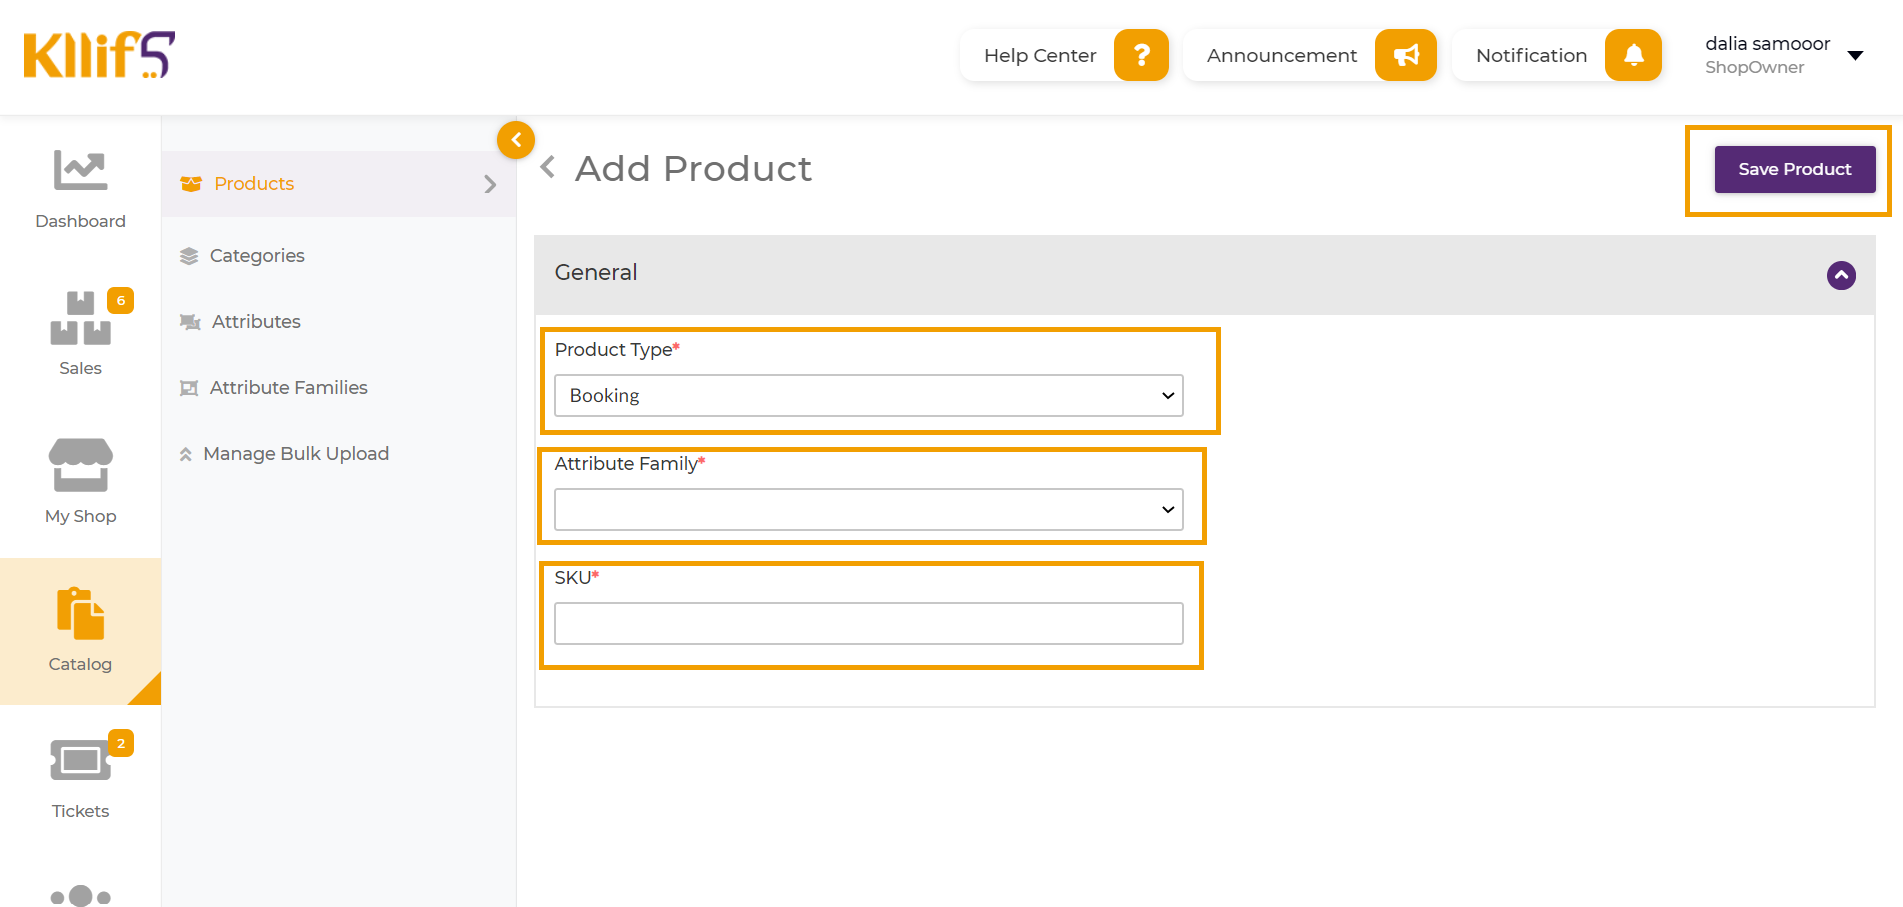Open the Attribute Family dropdown

869,510
